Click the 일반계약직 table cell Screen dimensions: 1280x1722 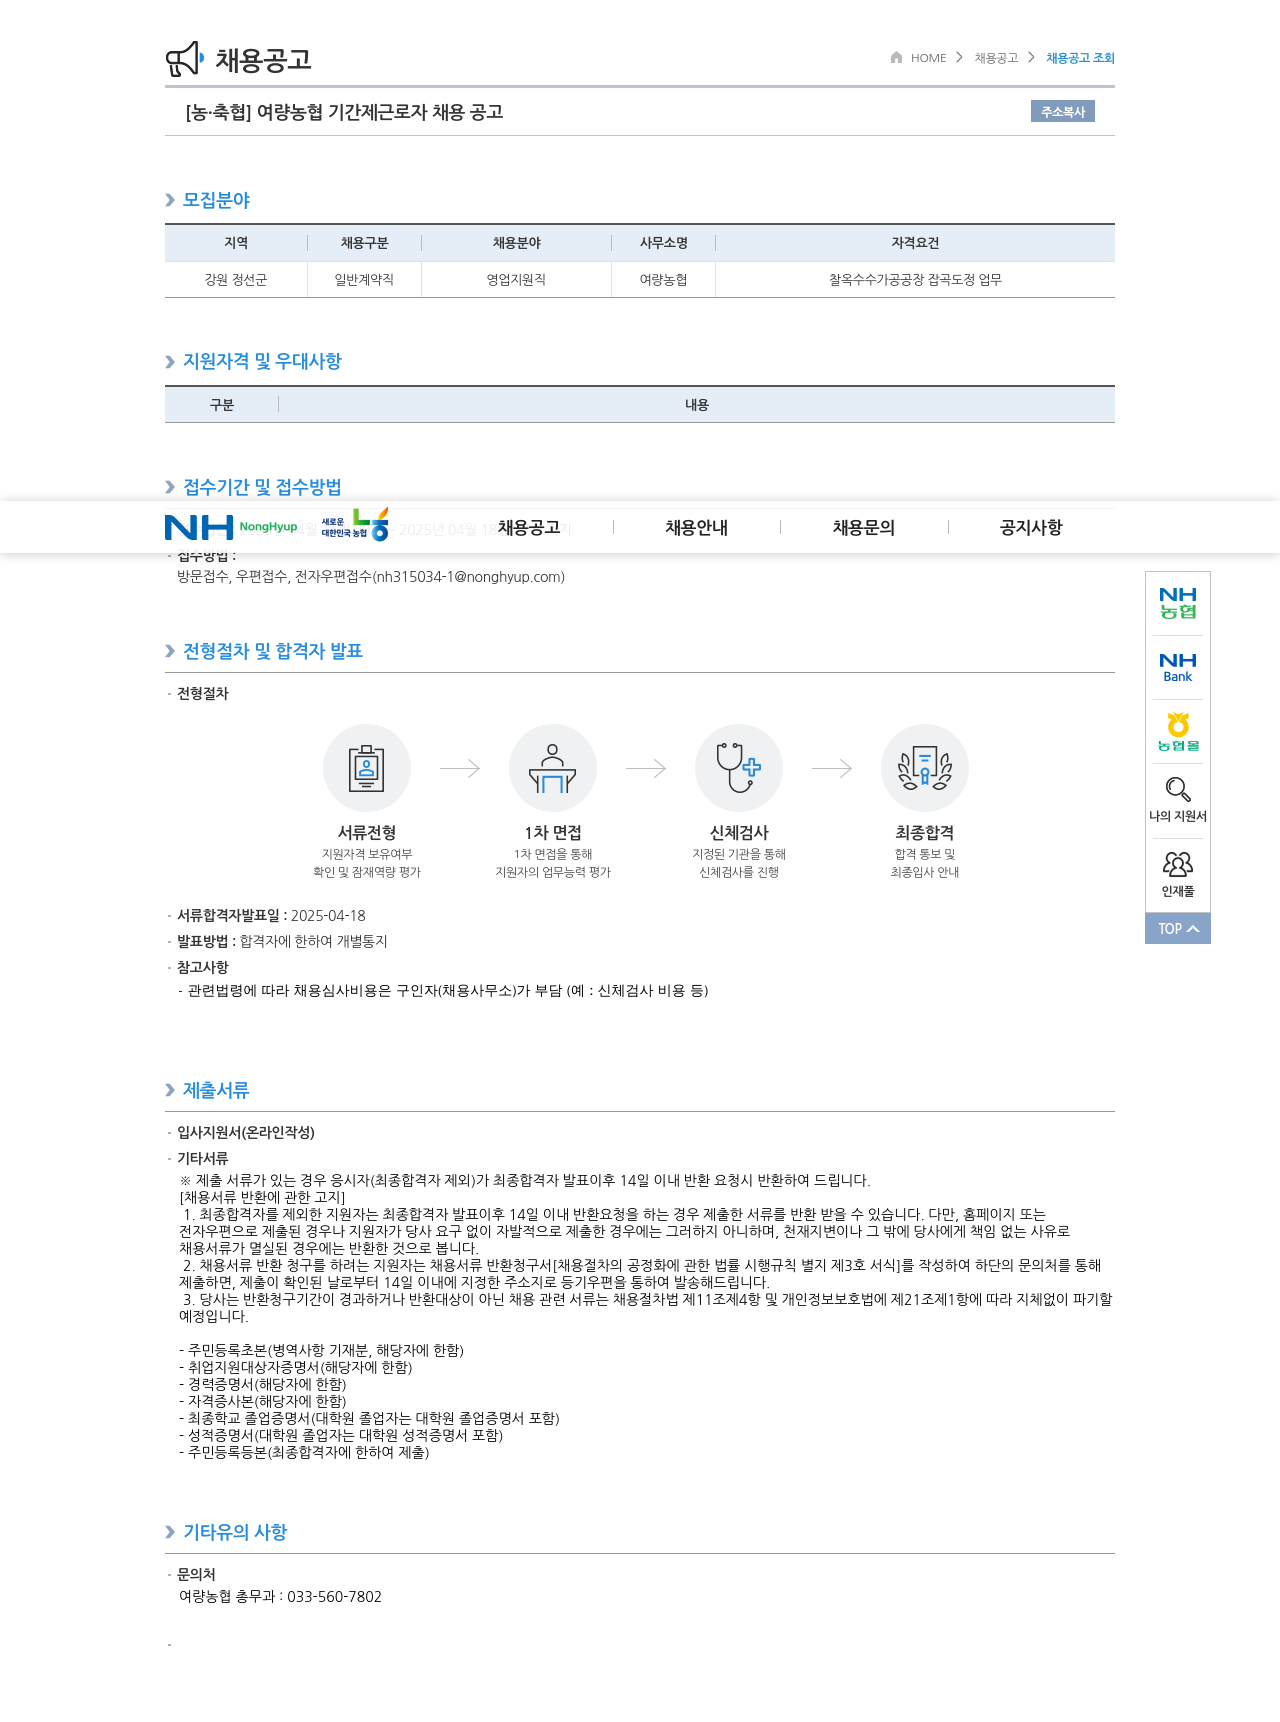coord(364,280)
